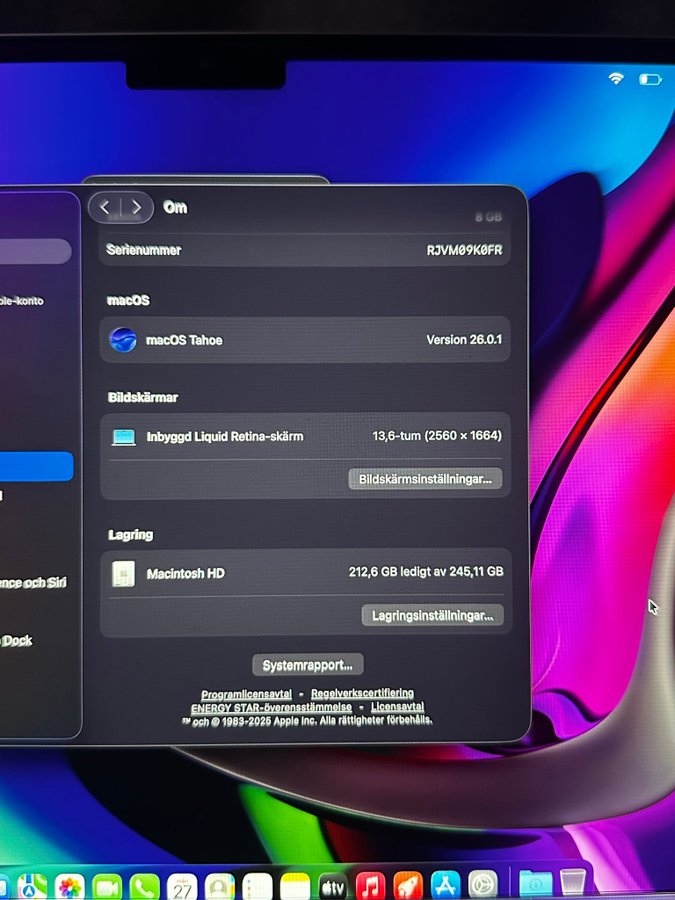Open App Store from the Dock
The width and height of the screenshot is (675, 900).
445,885
